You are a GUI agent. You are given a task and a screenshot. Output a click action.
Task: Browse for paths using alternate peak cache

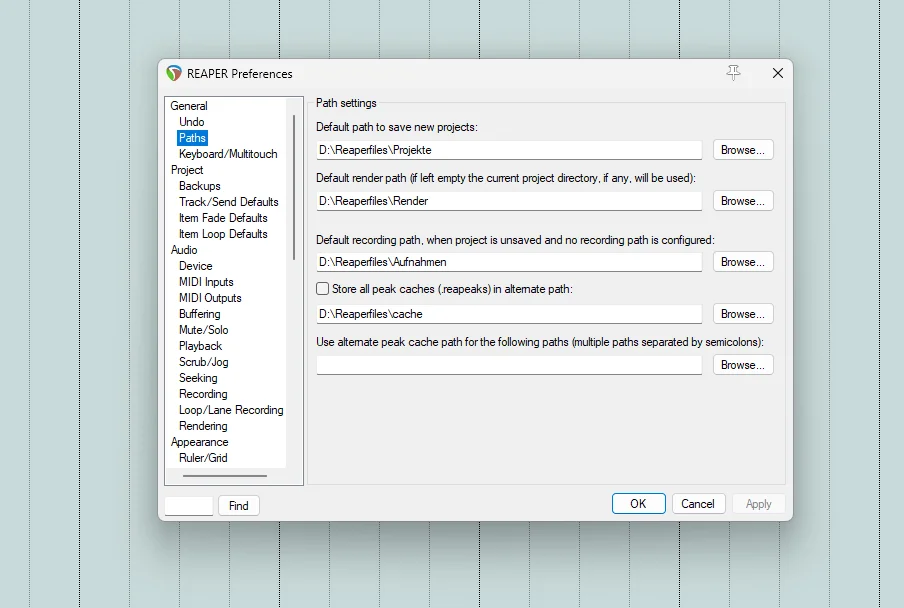(x=743, y=365)
